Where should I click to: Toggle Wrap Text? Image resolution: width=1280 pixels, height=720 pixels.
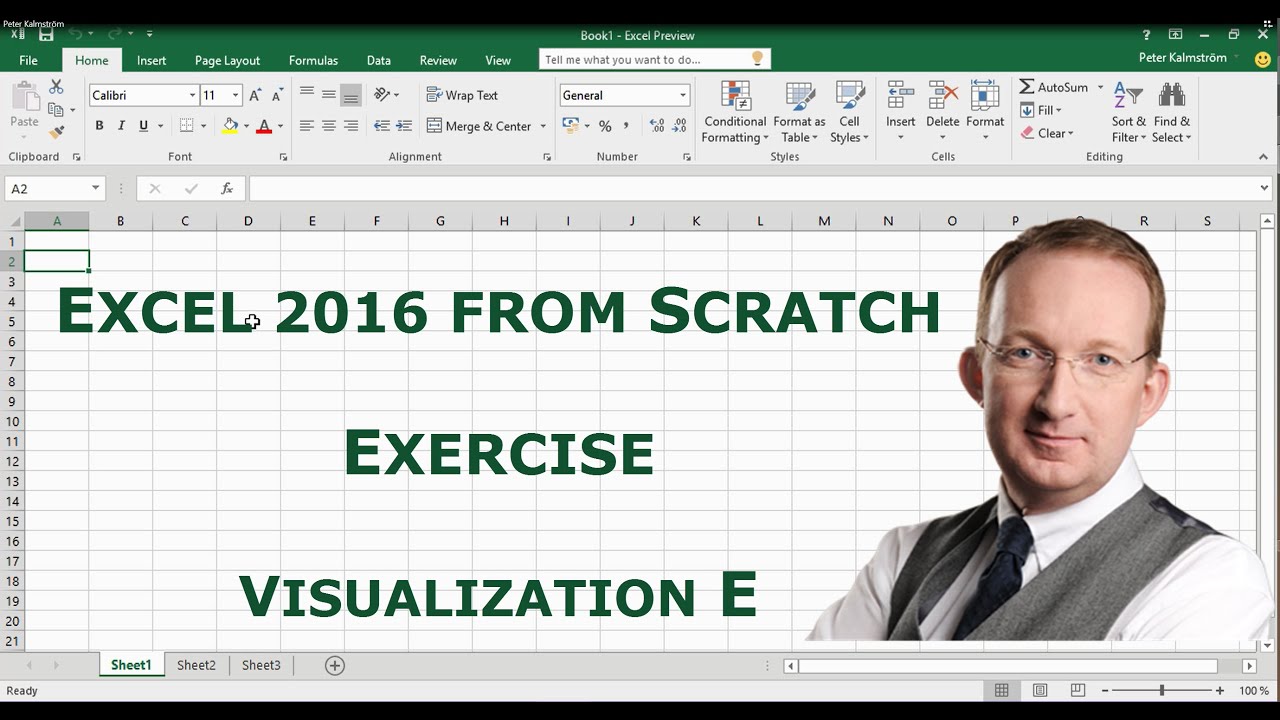pos(462,95)
